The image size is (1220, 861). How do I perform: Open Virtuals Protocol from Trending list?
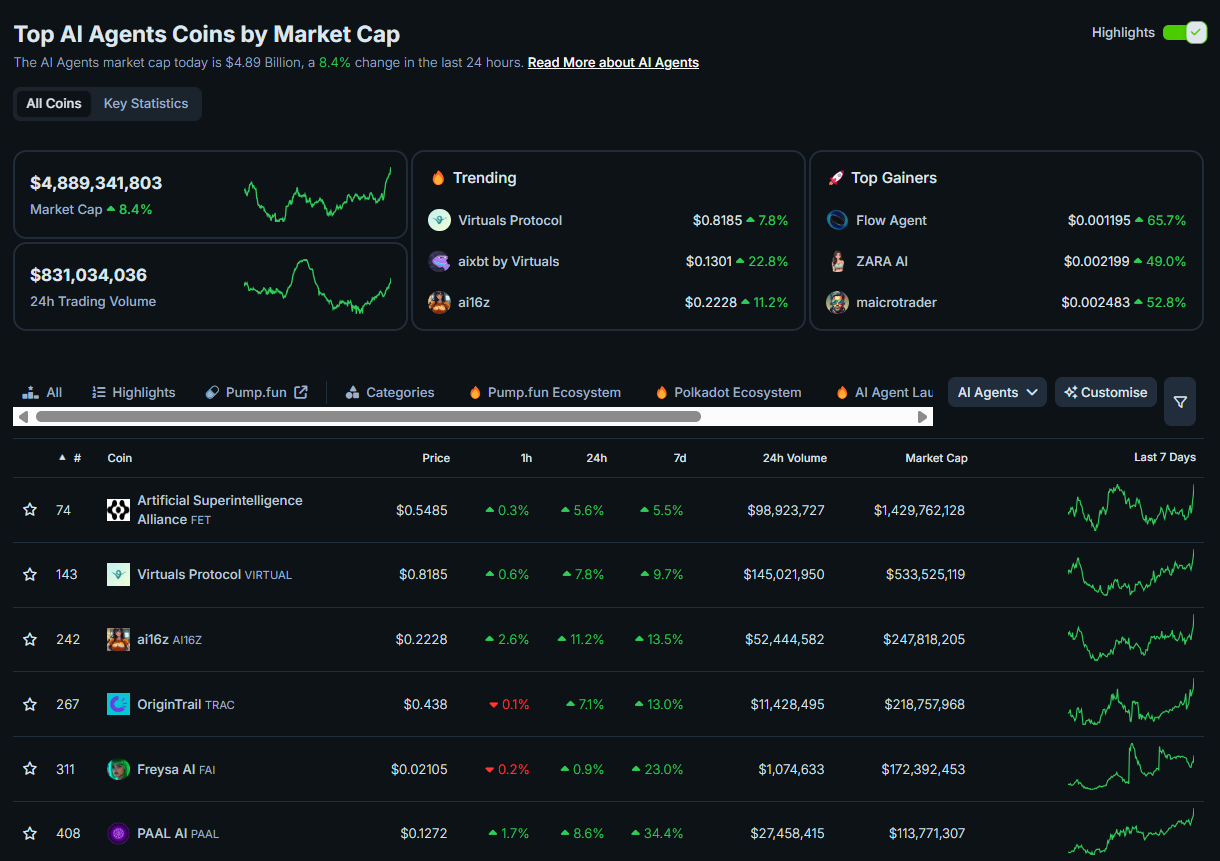[x=510, y=220]
